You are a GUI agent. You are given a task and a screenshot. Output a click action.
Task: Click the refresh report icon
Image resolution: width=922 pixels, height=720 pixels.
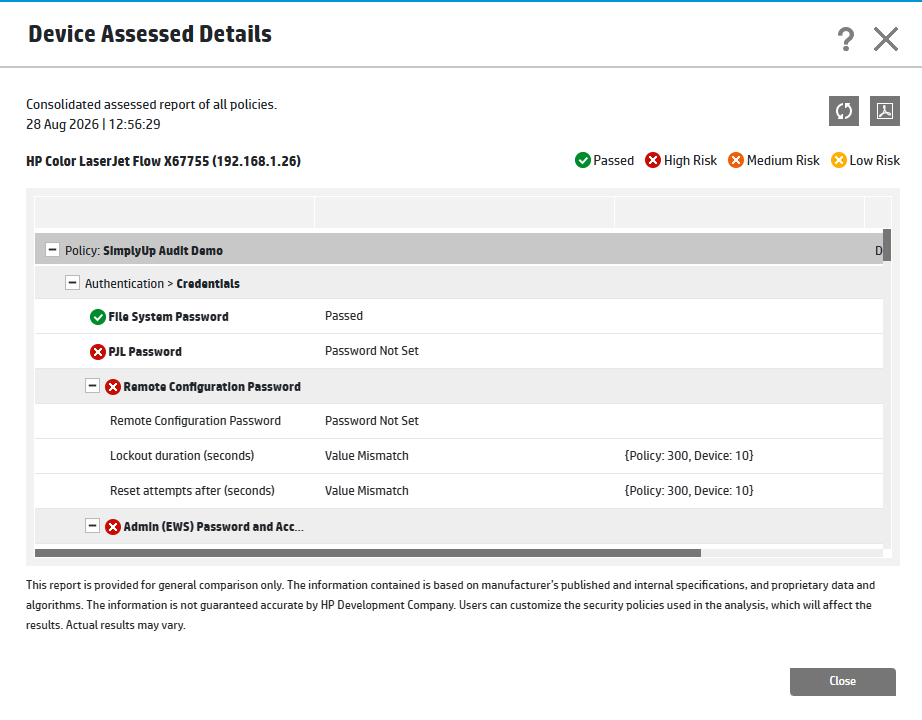(844, 111)
